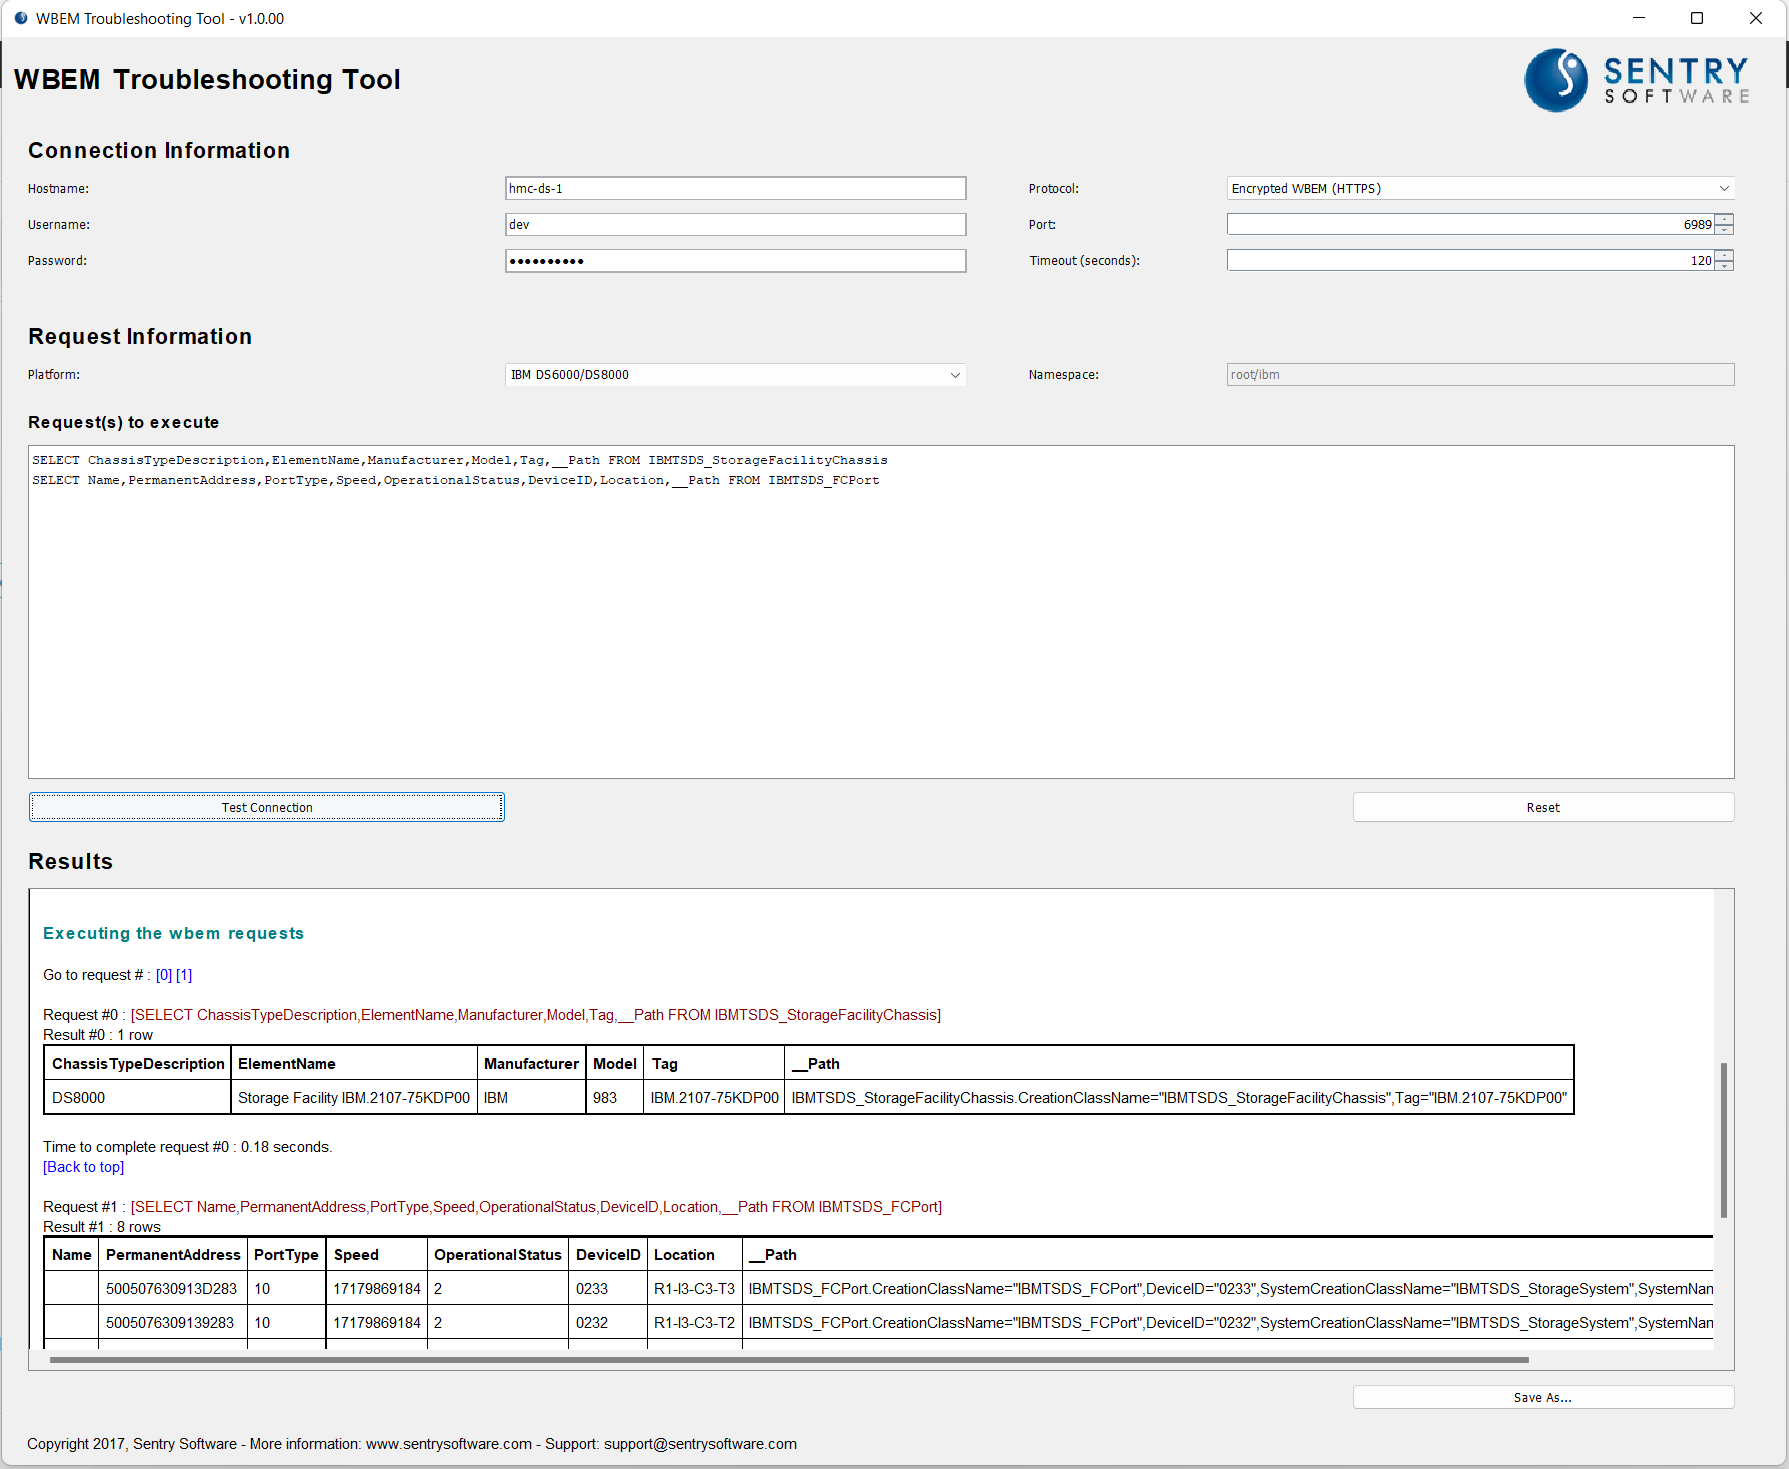Open the Protocol dropdown
1789x1469 pixels.
[1480, 188]
